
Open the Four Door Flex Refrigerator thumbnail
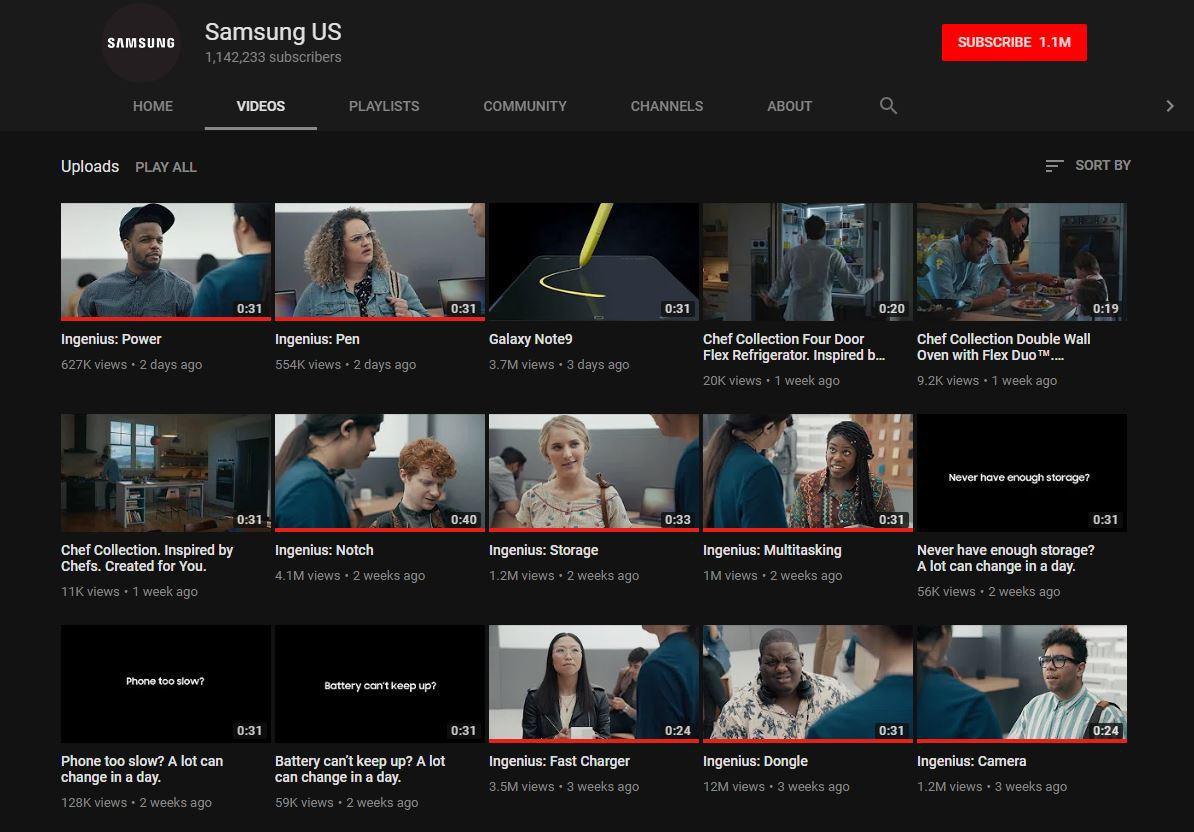pos(808,261)
